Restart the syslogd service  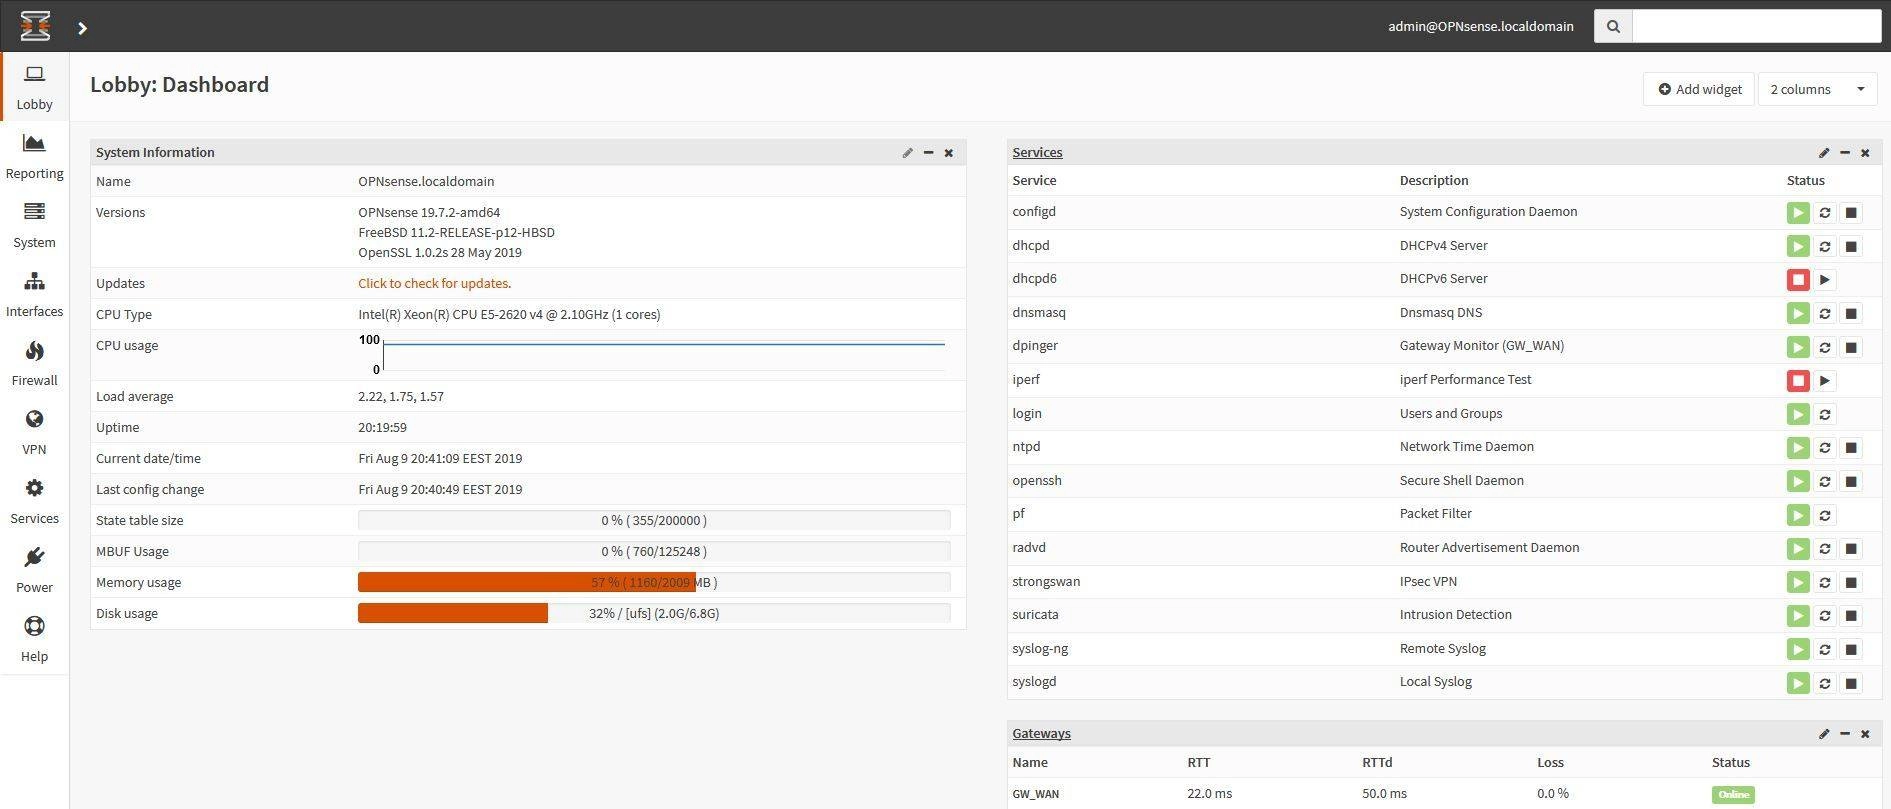click(x=1824, y=683)
